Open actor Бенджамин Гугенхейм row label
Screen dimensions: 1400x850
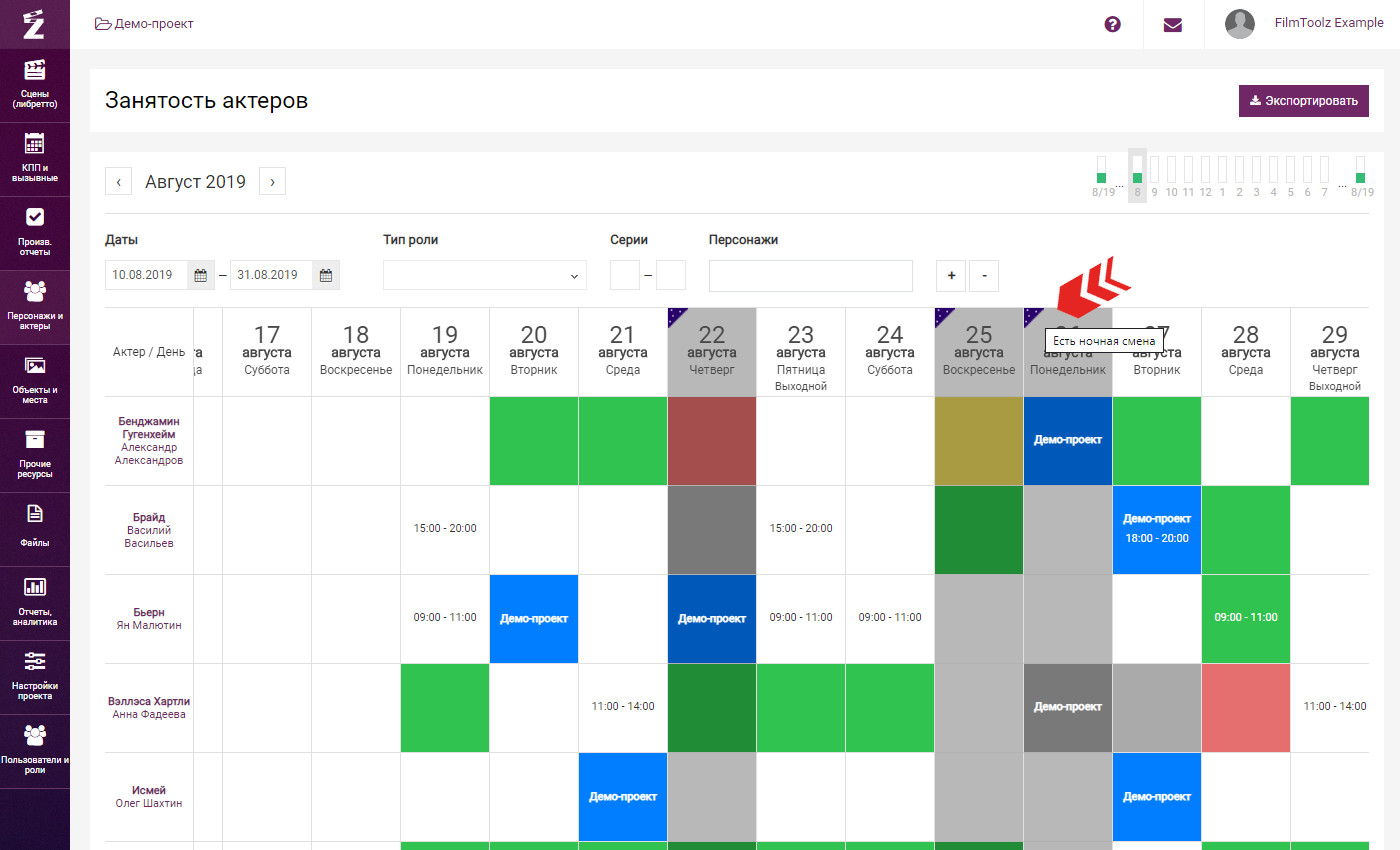pyautogui.click(x=149, y=441)
